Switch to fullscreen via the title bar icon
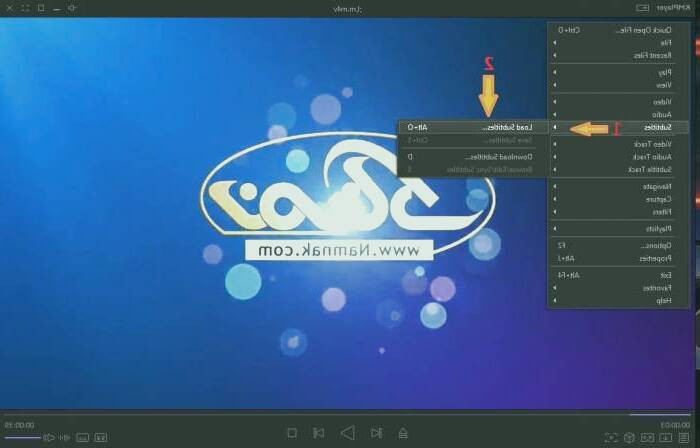 pos(26,8)
